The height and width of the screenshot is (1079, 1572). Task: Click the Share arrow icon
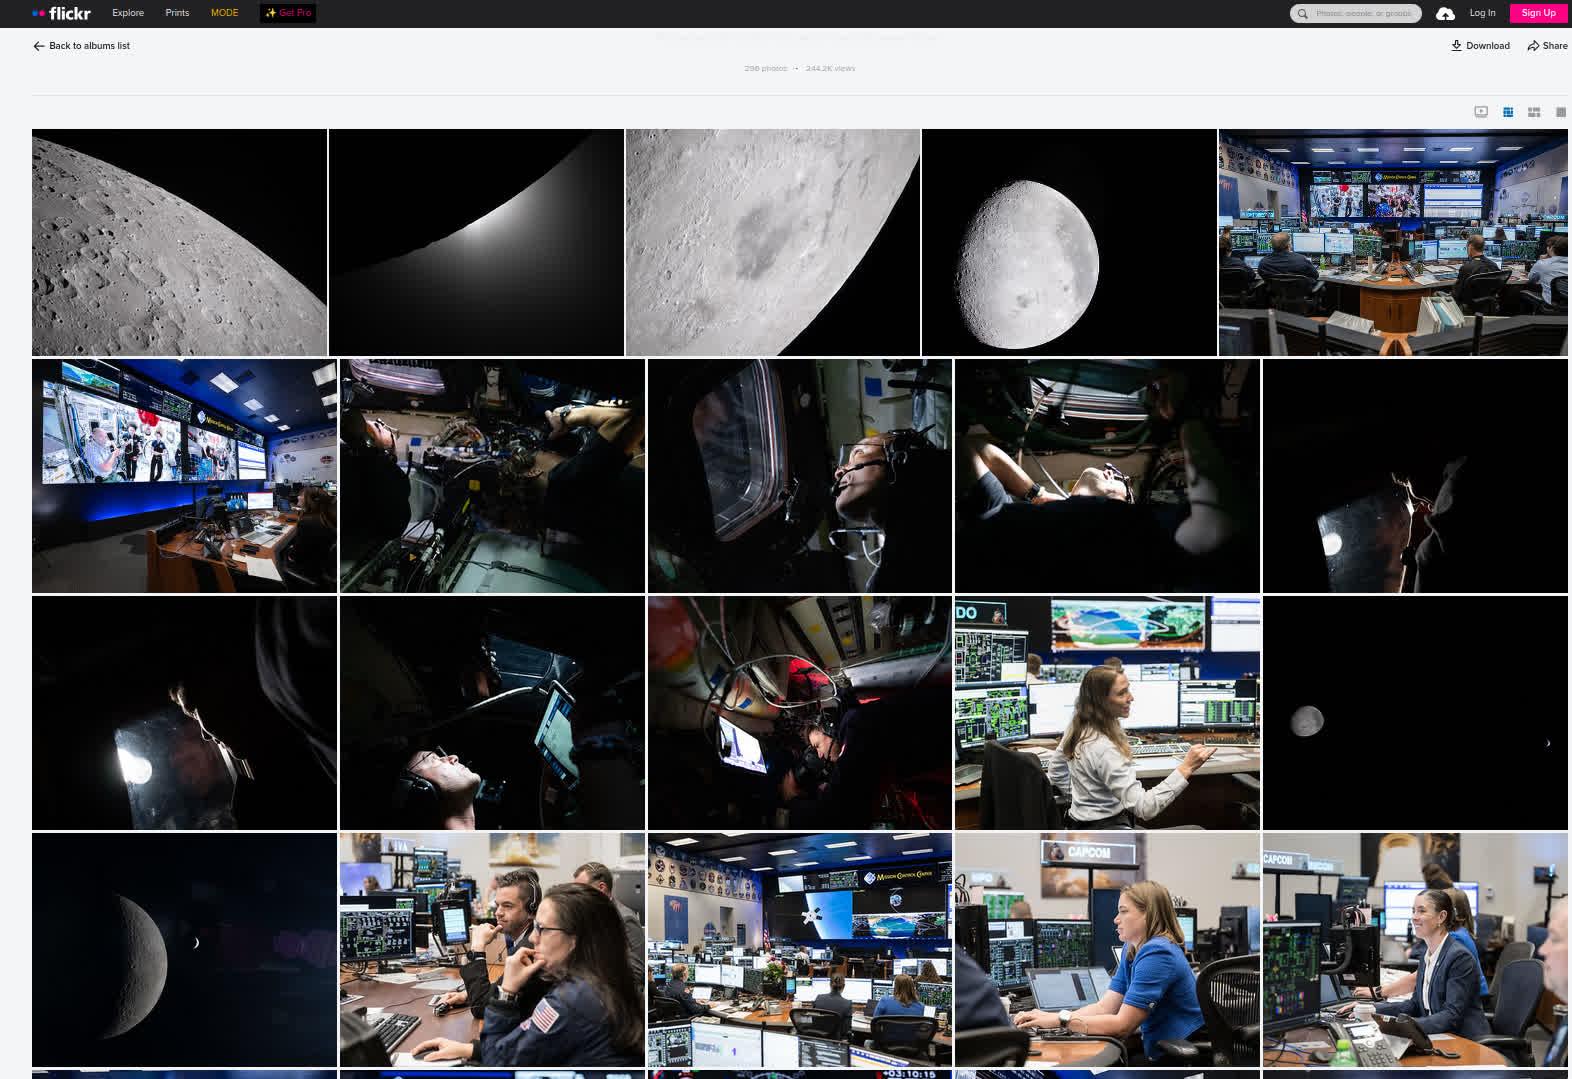[1533, 46]
